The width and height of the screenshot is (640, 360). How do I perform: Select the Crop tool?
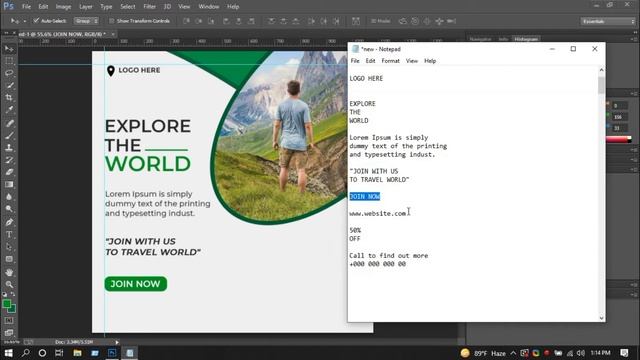pos(9,98)
